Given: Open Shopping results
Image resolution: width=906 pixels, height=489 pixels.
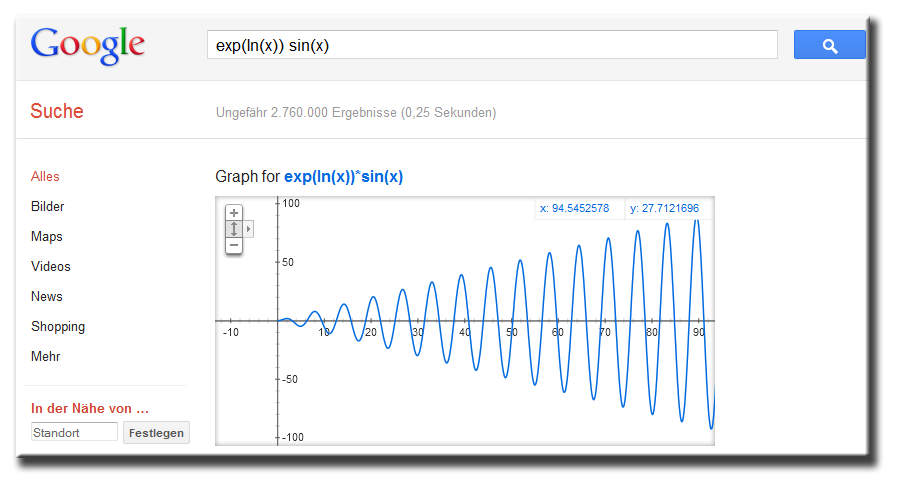Looking at the screenshot, I should 57,326.
